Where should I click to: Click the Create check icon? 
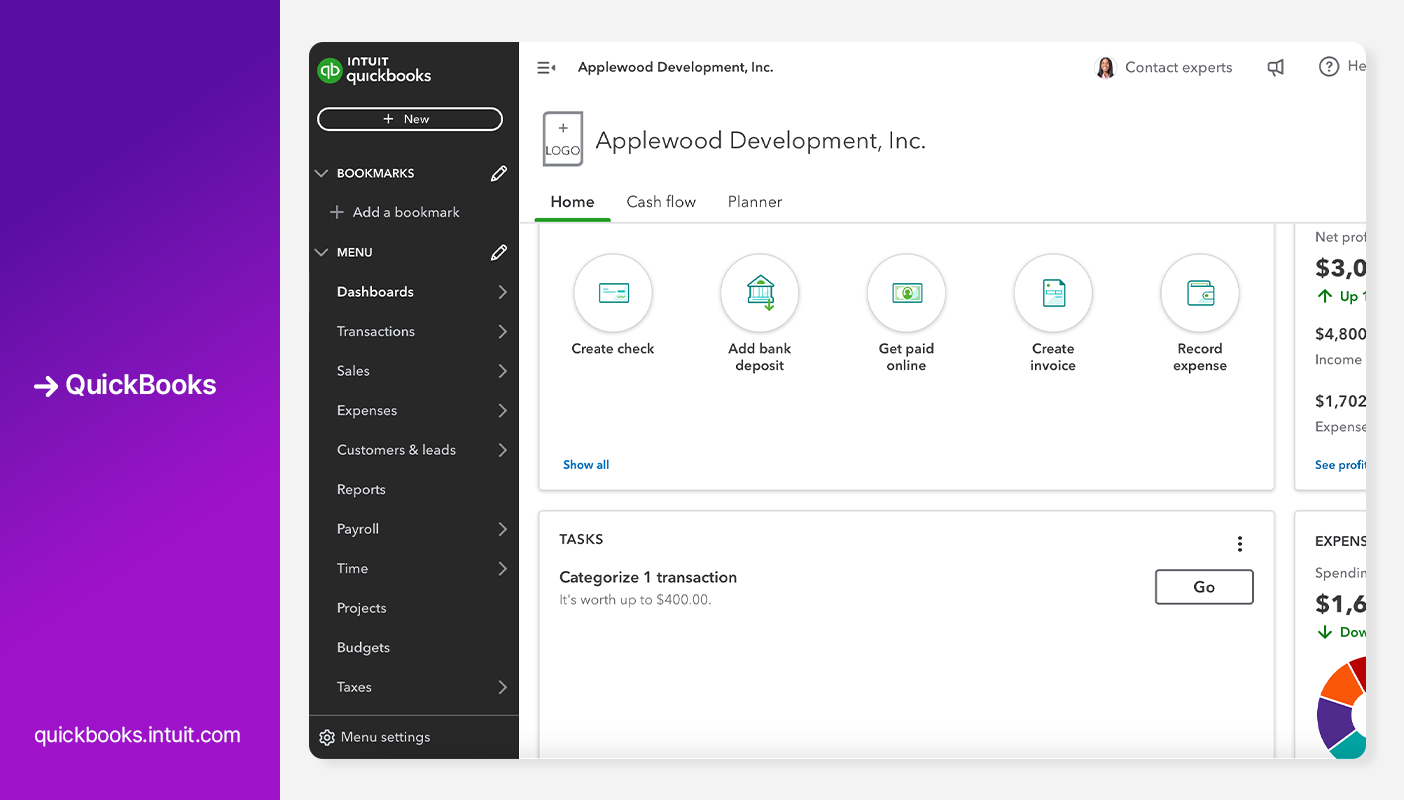(x=613, y=293)
